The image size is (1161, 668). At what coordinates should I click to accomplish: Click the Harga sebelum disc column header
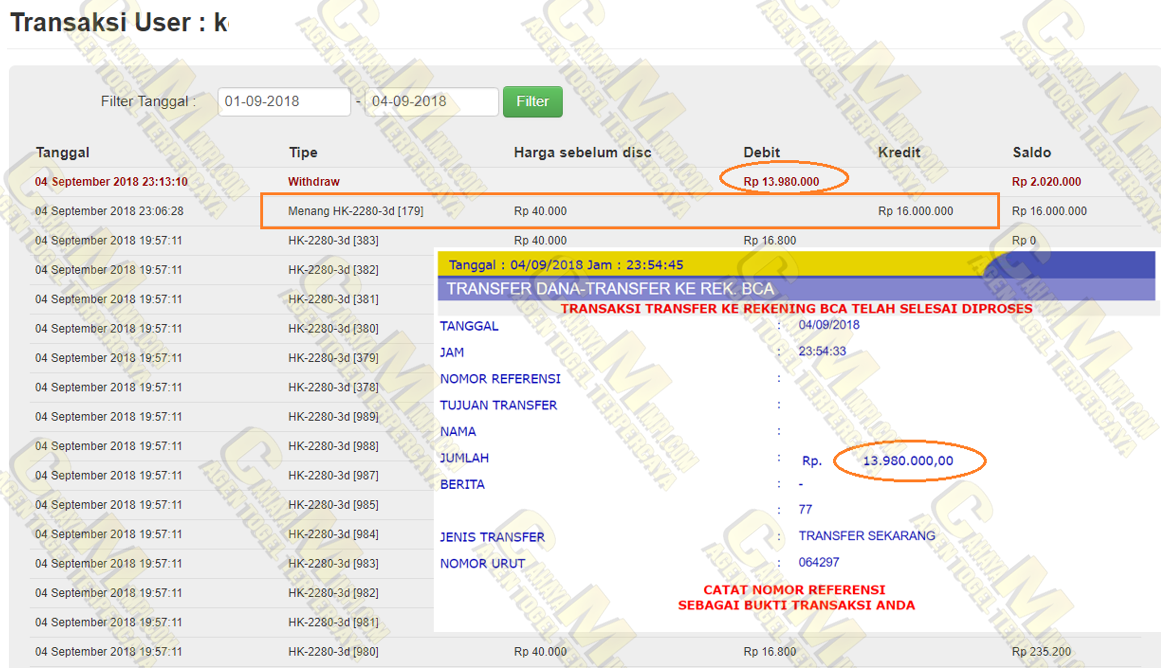pyautogui.click(x=582, y=152)
